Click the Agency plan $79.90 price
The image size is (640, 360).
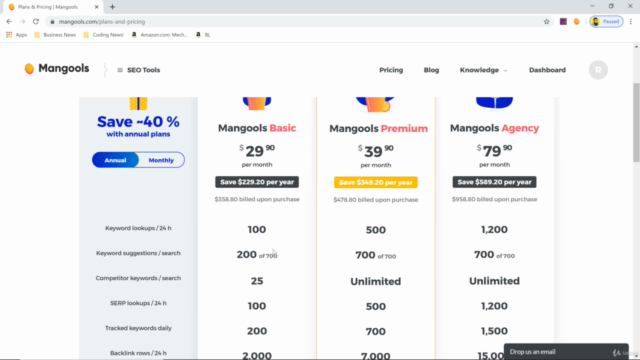(x=494, y=151)
